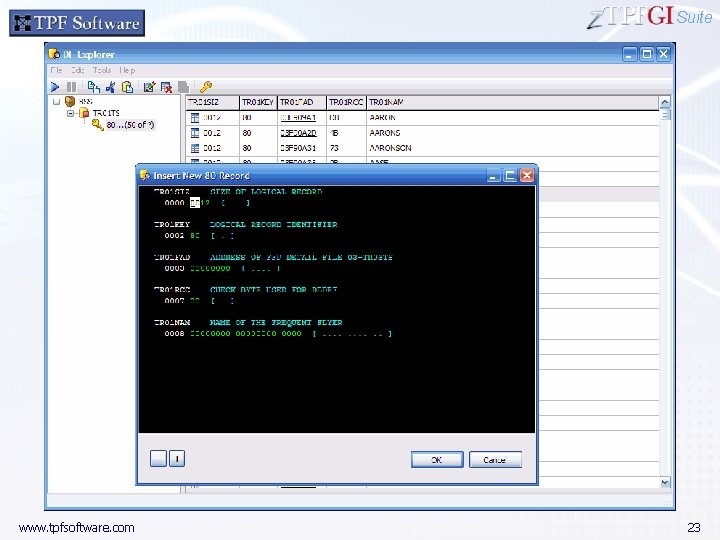Click the Insert New Record dialog title icon

145,175
